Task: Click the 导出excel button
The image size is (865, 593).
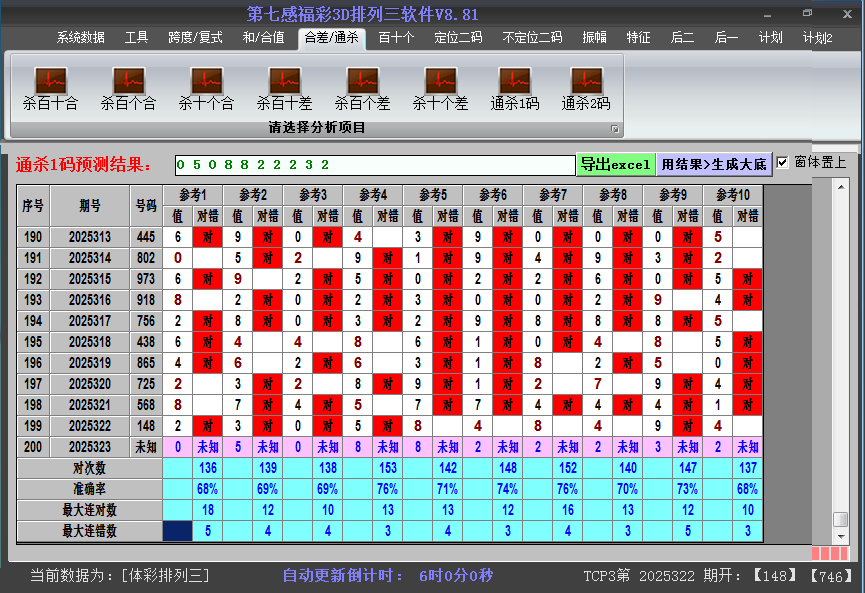Action: point(616,162)
